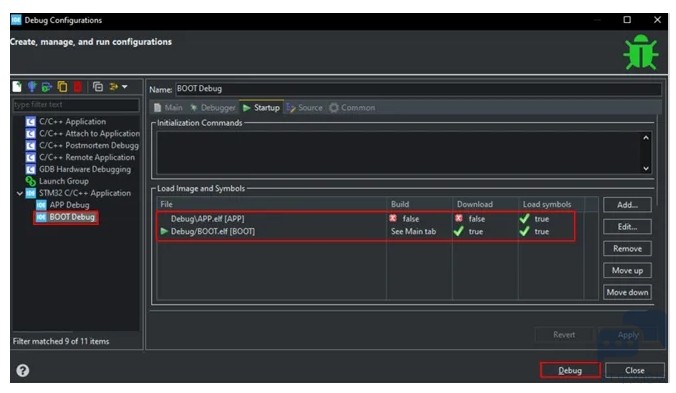The height and width of the screenshot is (393, 676).
Task: Collapse the STM32 C/C++ Application node
Action: pos(19,193)
